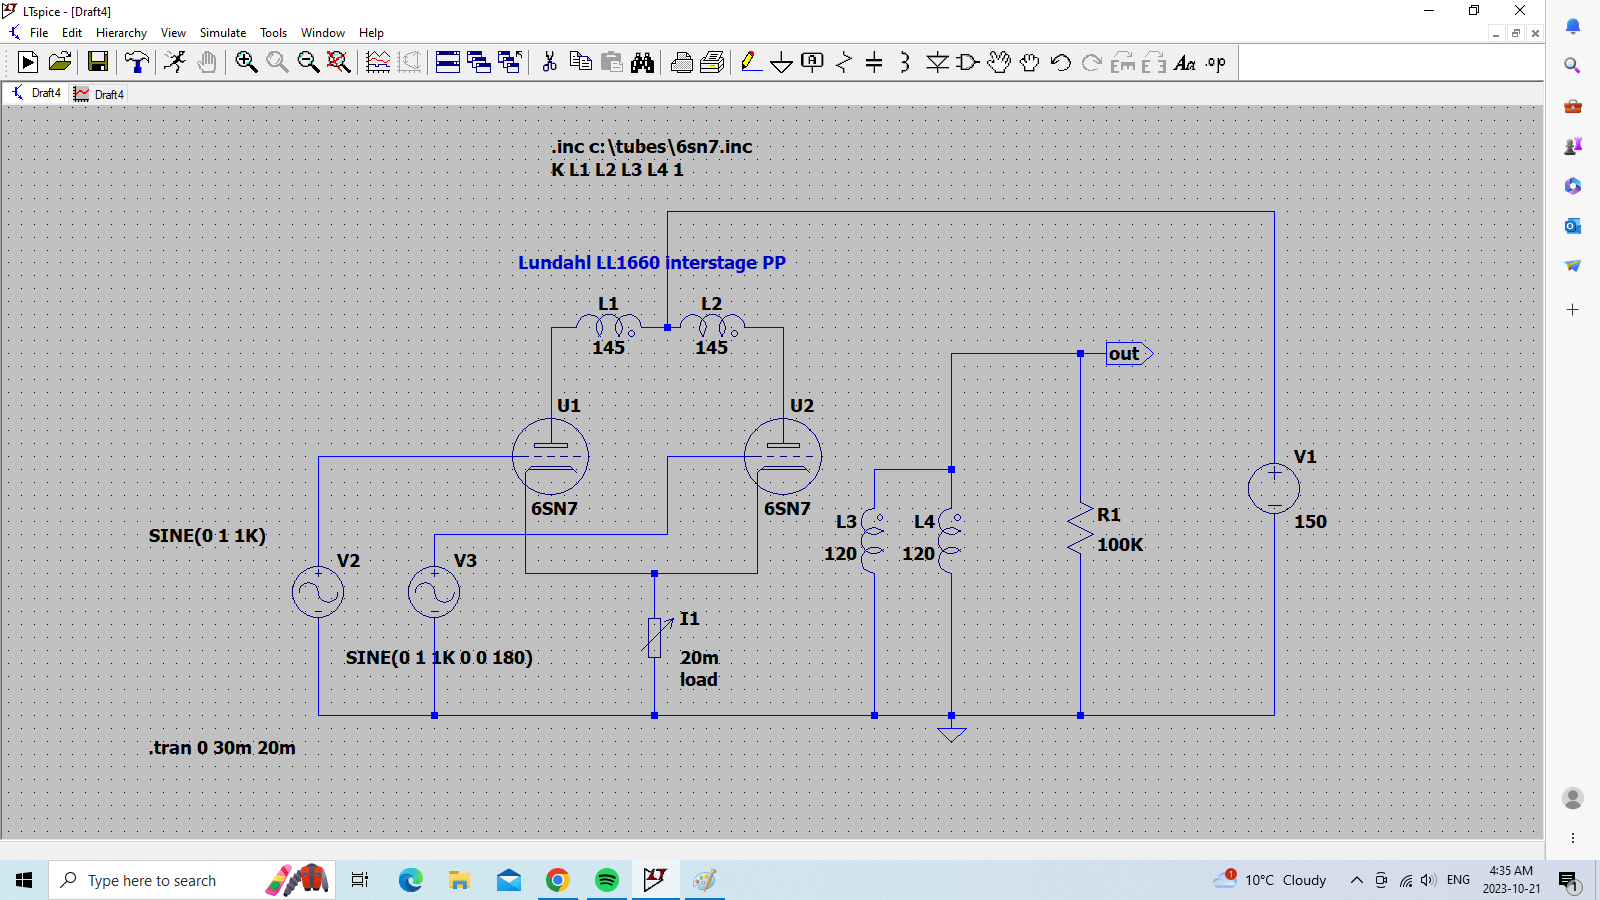Screen dimensions: 1600x900
Task: Click the Pick visible traces icon
Action: pyautogui.click(x=378, y=62)
